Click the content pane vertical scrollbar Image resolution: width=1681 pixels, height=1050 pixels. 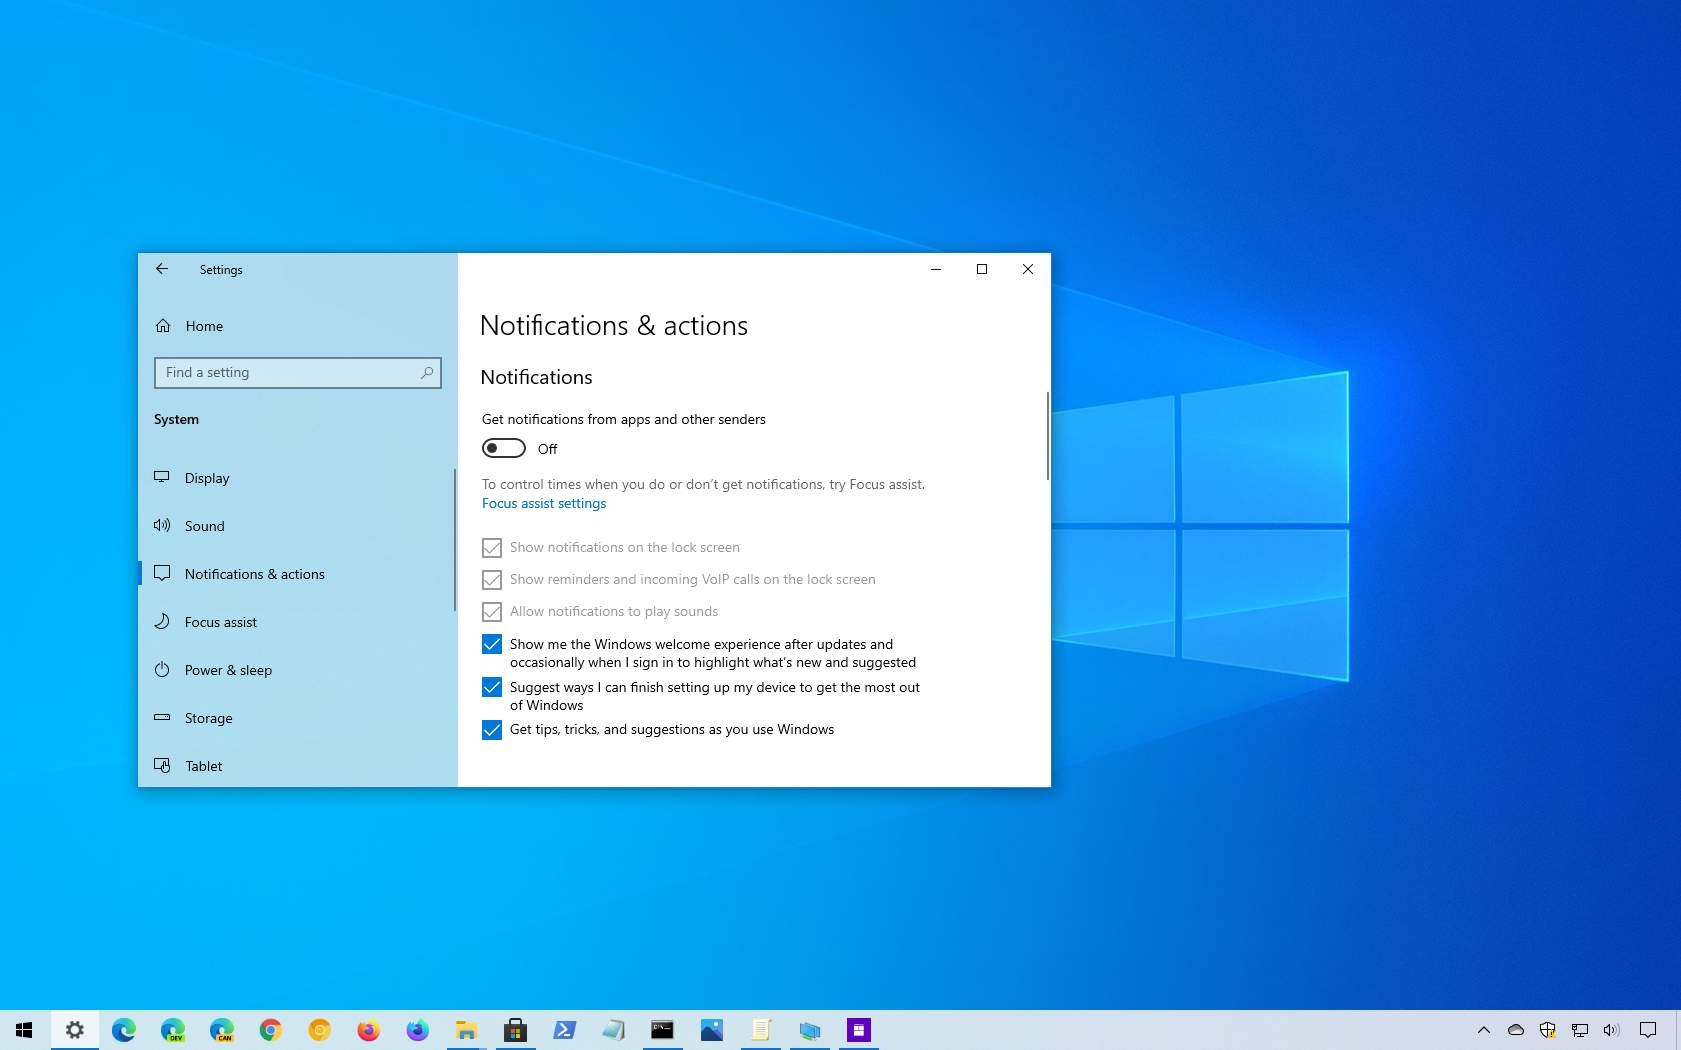(1047, 435)
